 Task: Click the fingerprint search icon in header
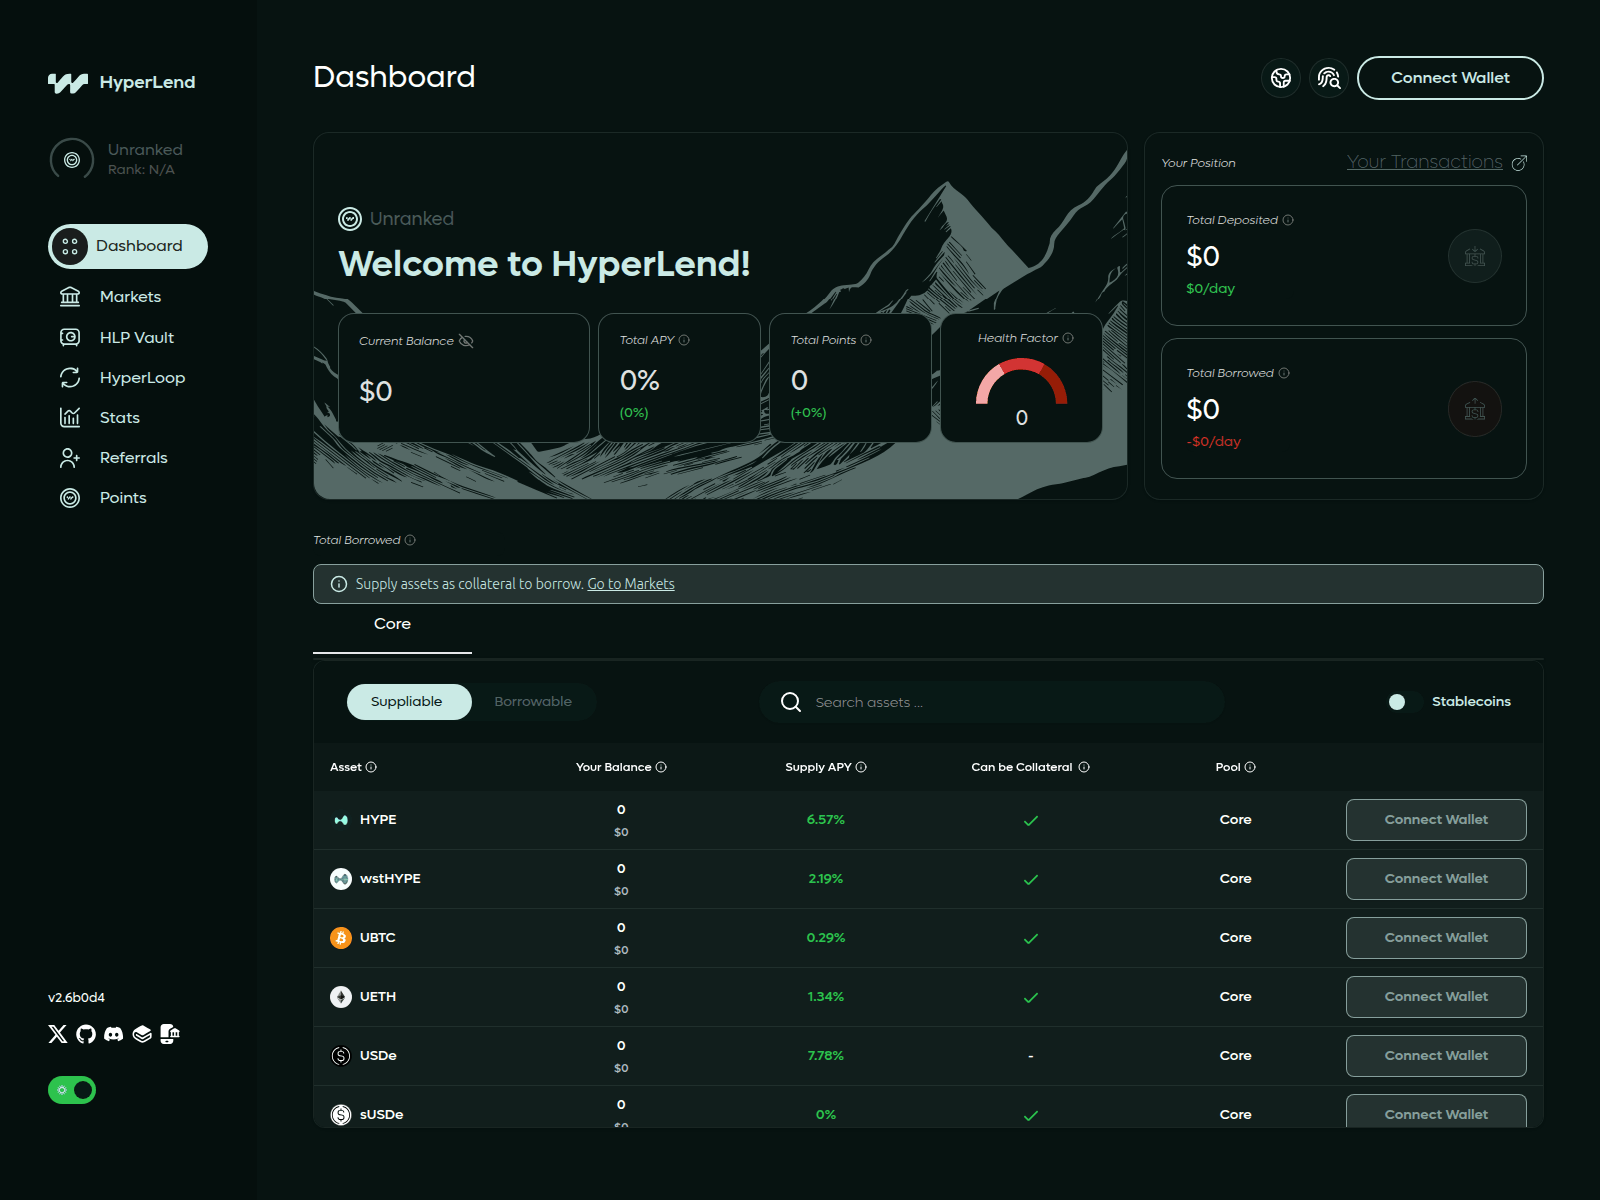1329,78
